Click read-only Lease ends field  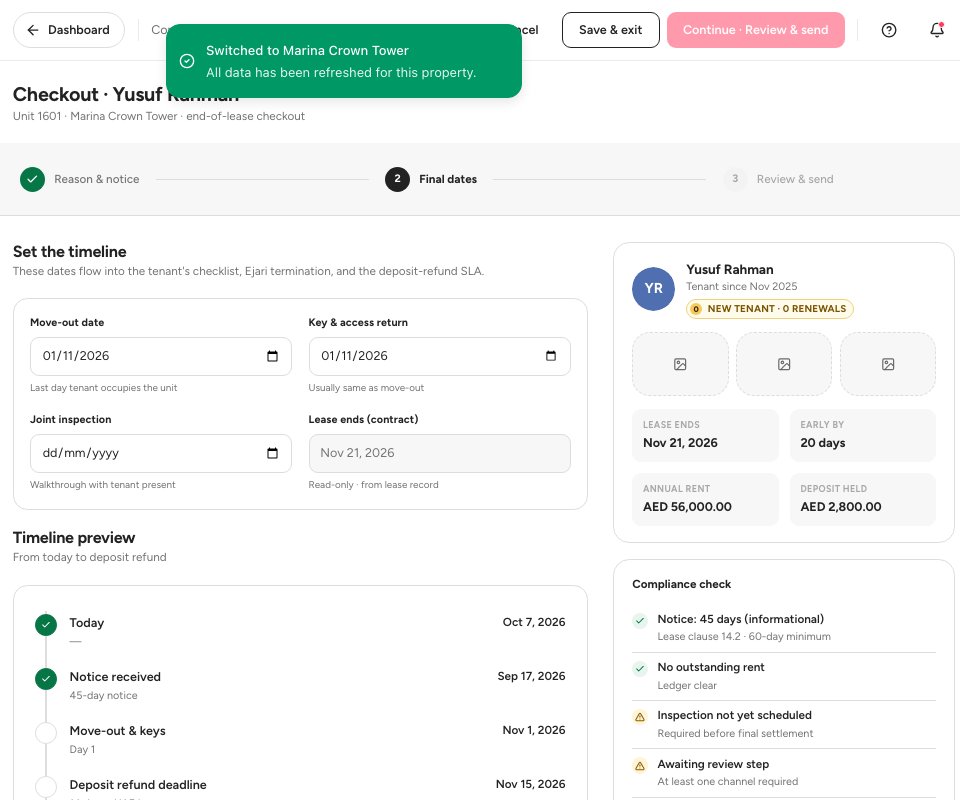[439, 453]
